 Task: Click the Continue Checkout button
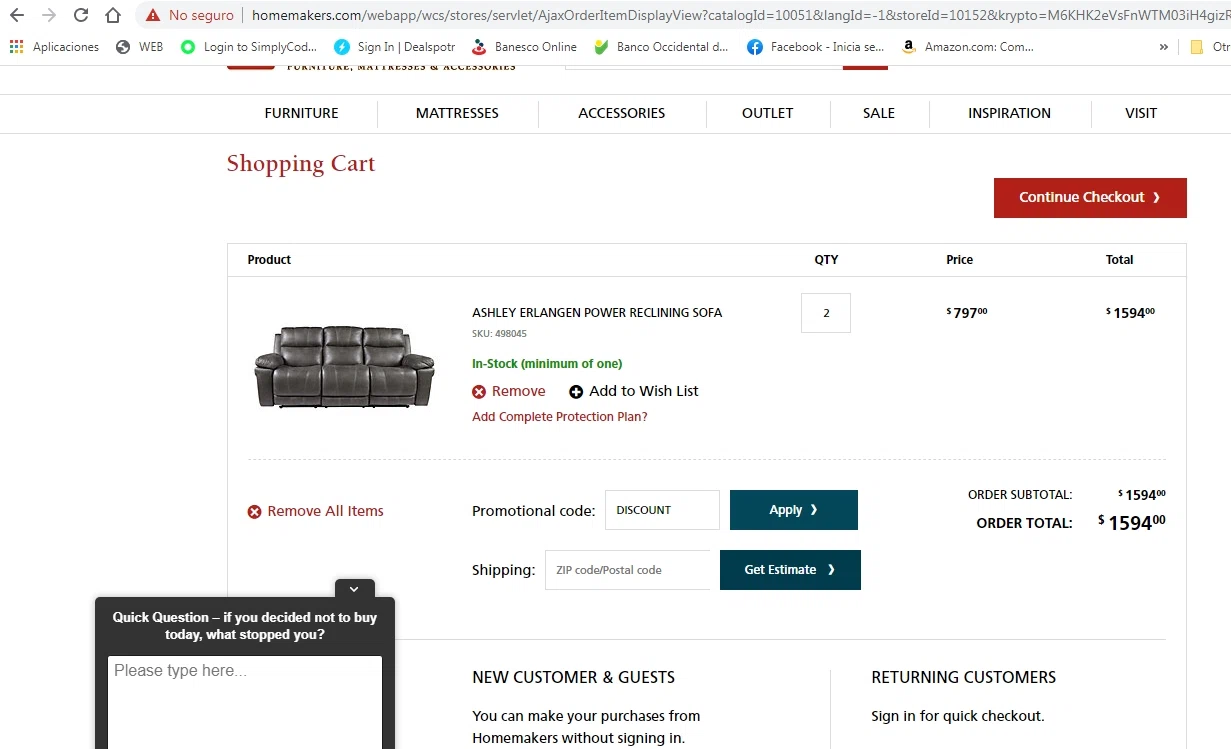click(x=1090, y=198)
